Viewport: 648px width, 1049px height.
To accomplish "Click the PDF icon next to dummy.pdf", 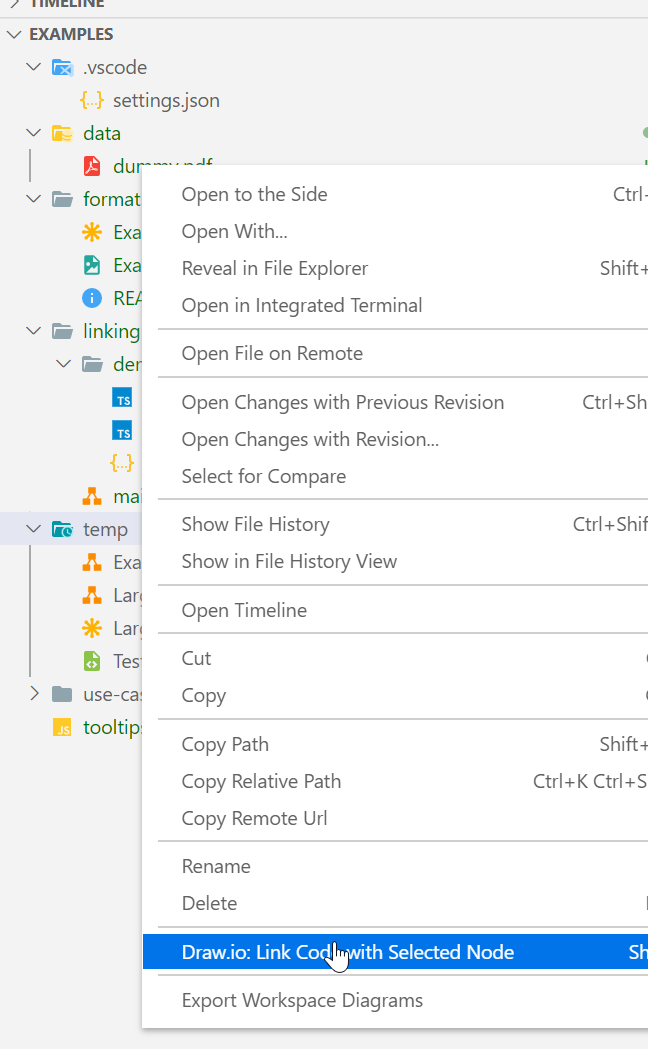I will click(x=92, y=166).
